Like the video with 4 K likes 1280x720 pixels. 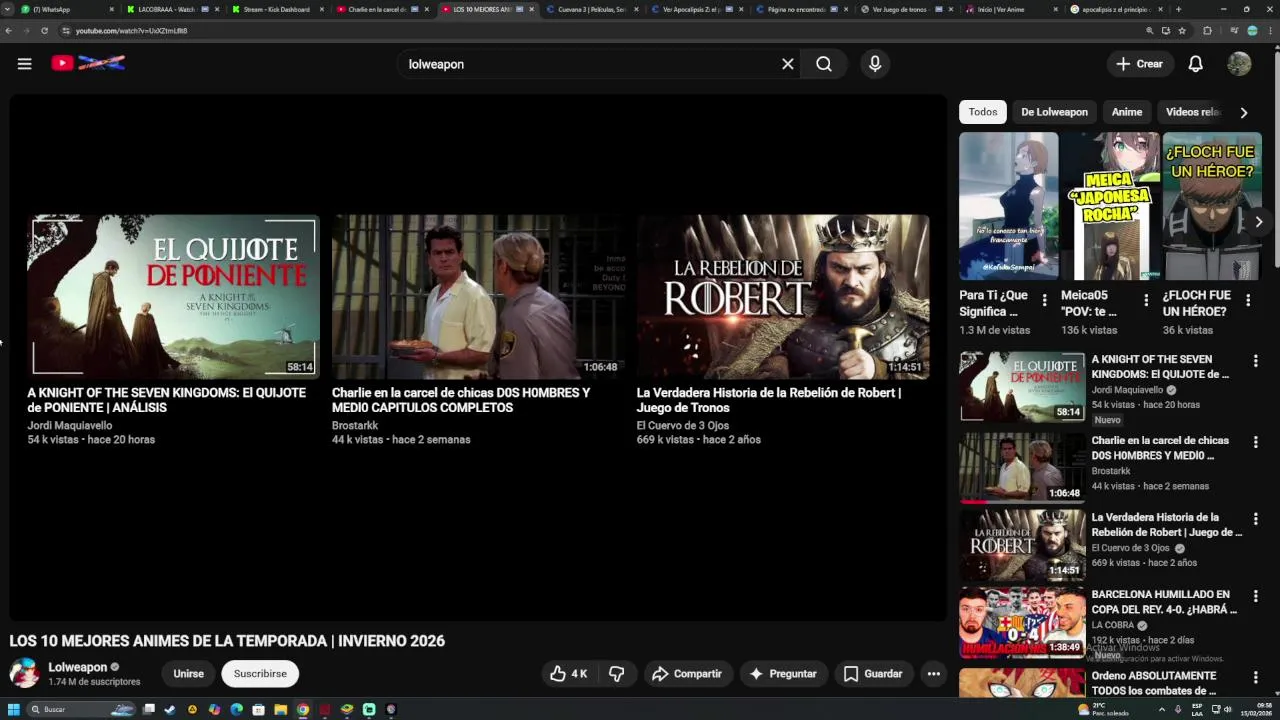568,674
